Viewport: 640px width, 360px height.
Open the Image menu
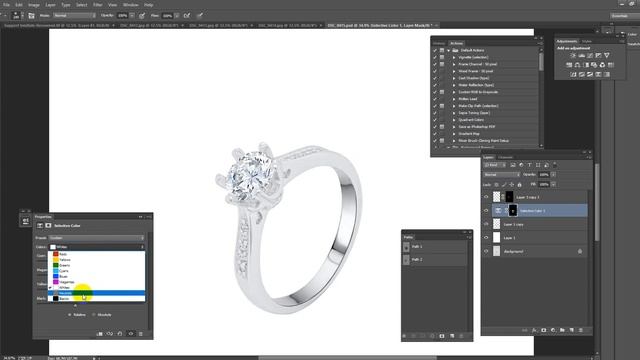[34, 5]
